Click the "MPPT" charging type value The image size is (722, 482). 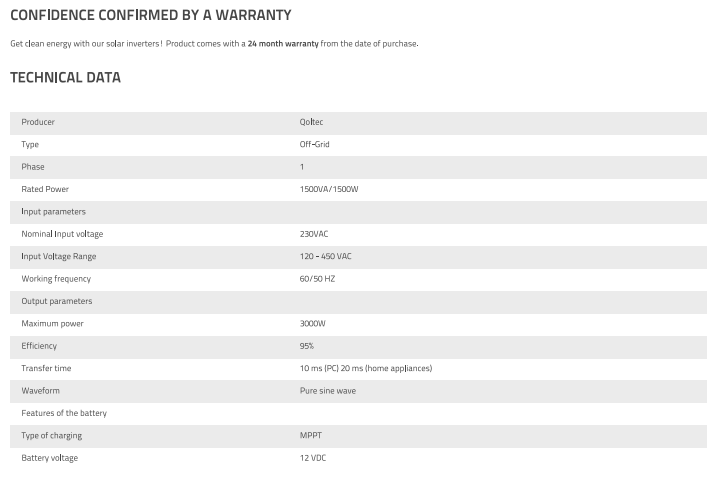tap(310, 436)
